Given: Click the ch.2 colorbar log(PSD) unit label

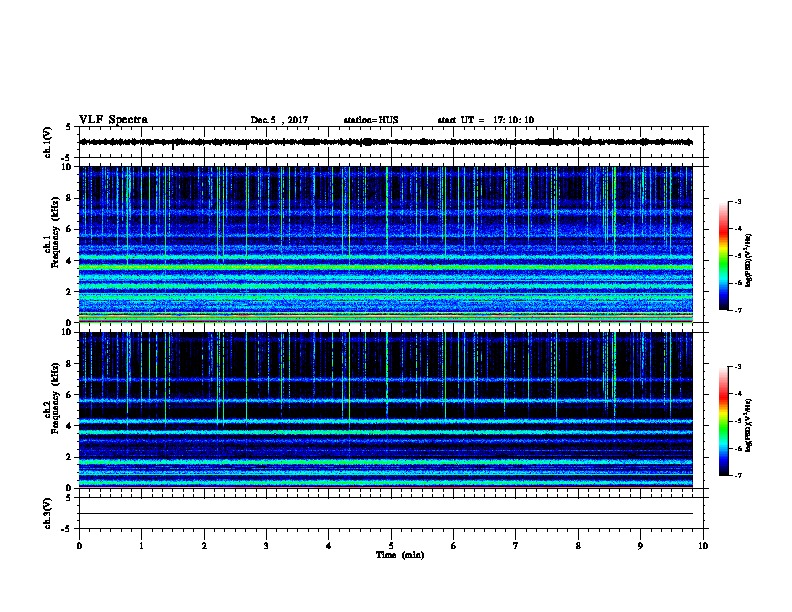Looking at the screenshot, I should point(748,425).
